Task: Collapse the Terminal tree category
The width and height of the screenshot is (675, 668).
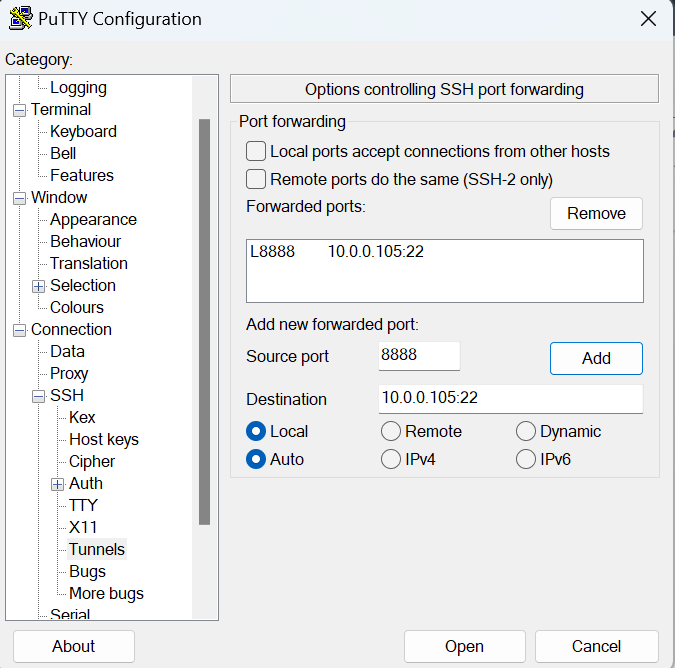Action: (x=20, y=110)
